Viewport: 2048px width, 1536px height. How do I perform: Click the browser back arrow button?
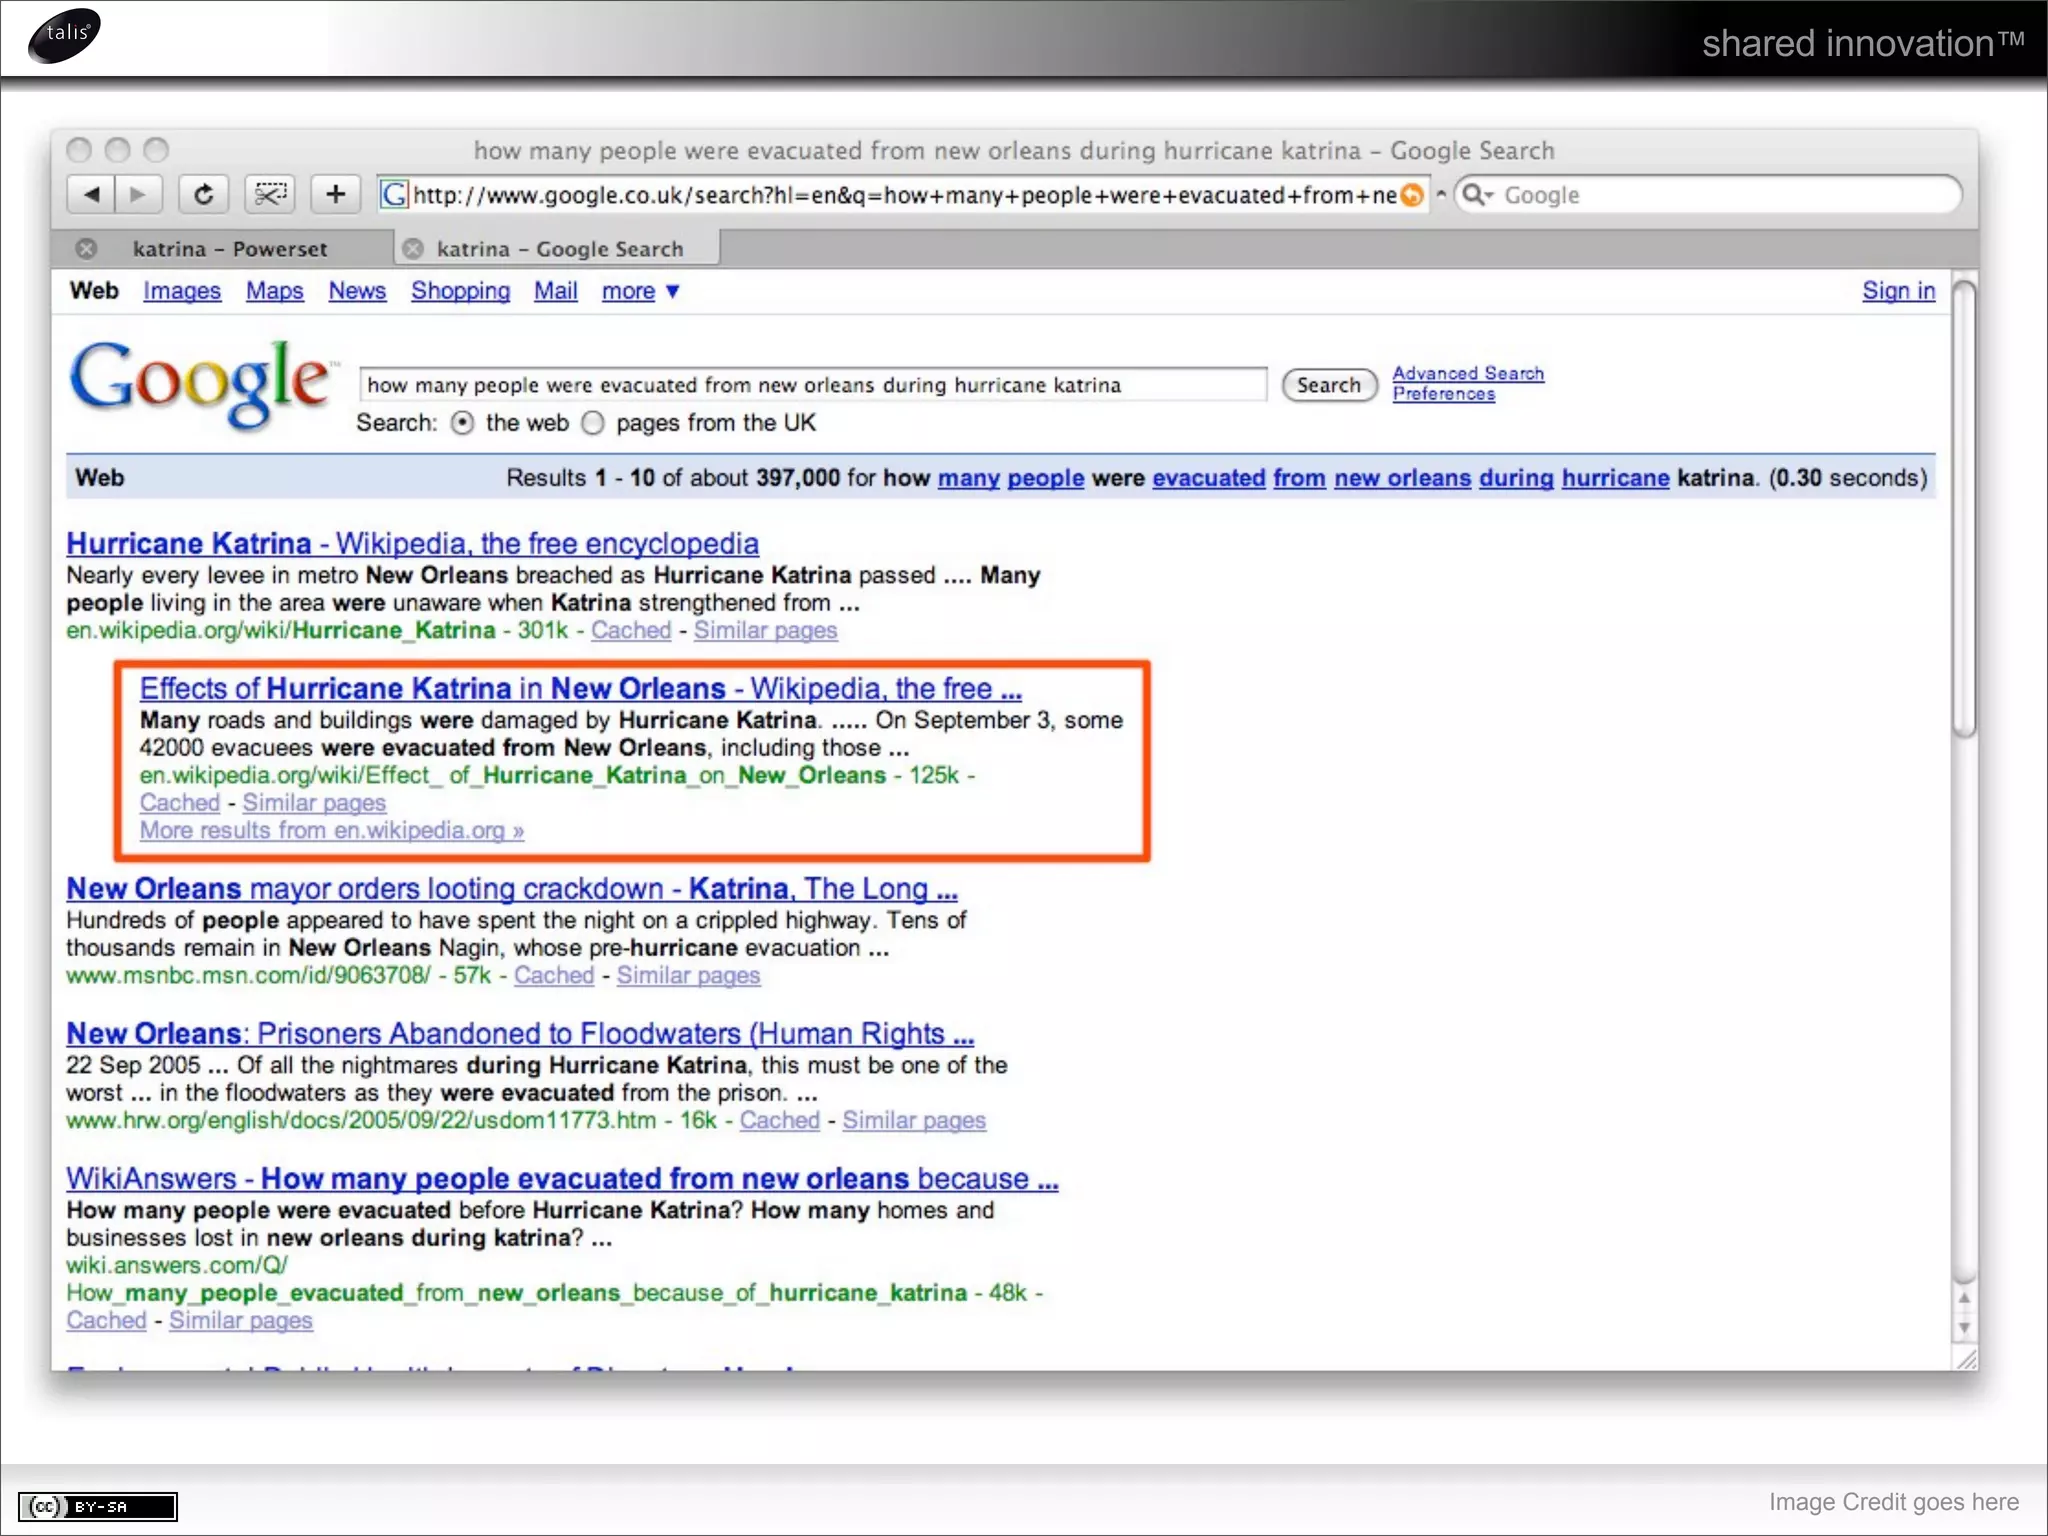pos(92,194)
